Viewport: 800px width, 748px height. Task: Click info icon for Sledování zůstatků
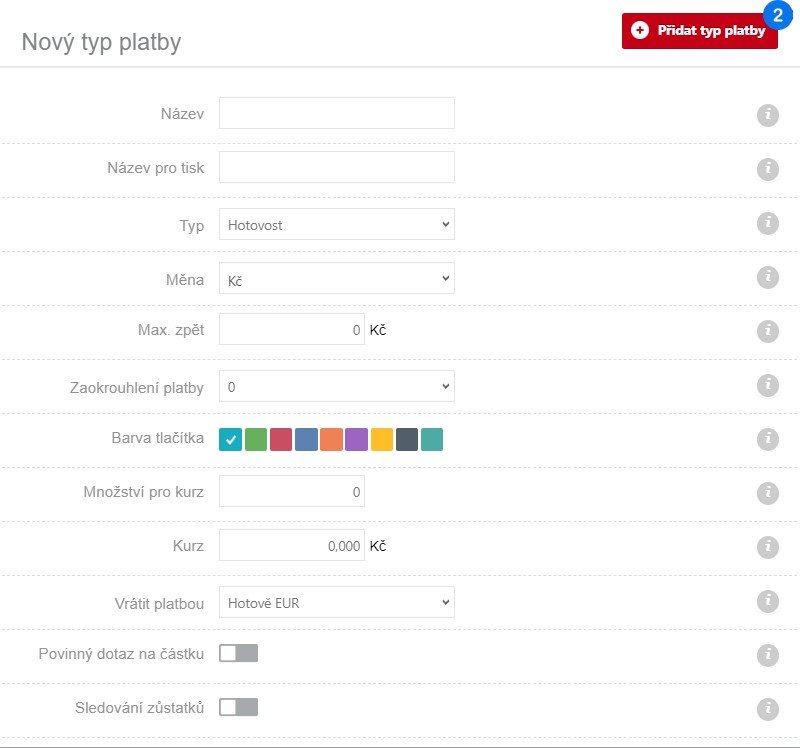pyautogui.click(x=767, y=709)
